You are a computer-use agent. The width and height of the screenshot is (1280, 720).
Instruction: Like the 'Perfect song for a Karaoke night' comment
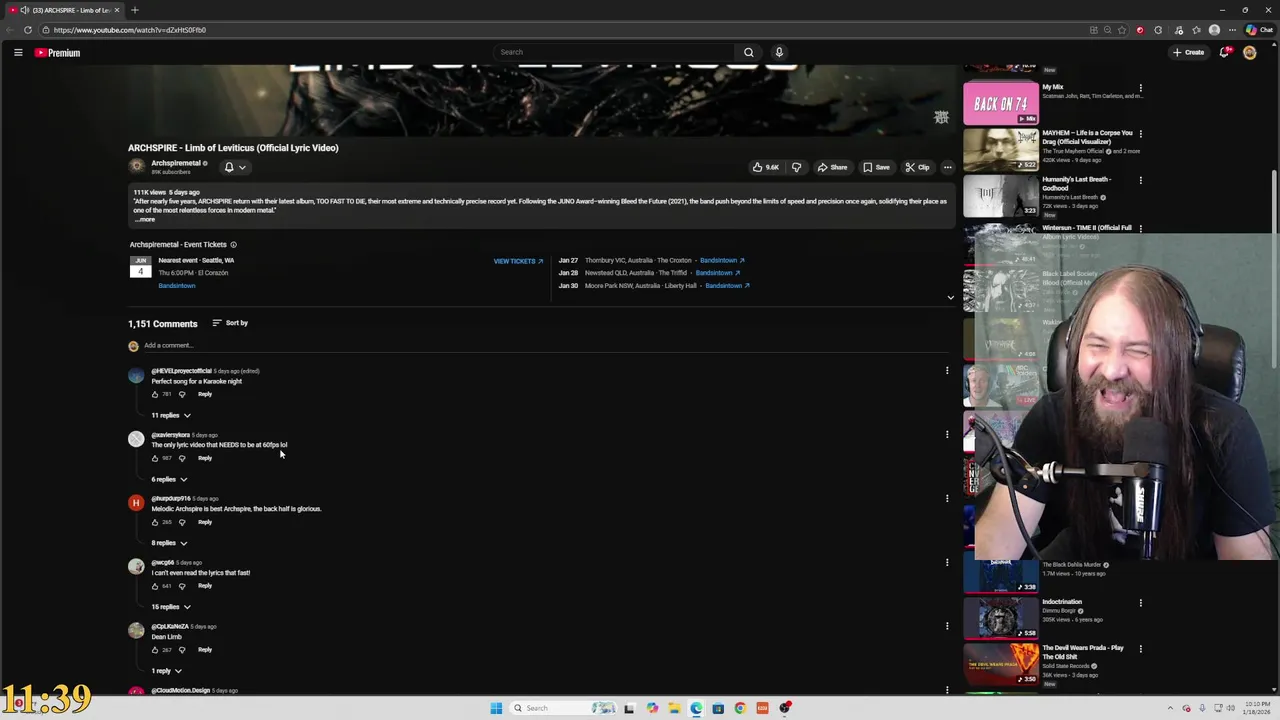[x=155, y=394]
